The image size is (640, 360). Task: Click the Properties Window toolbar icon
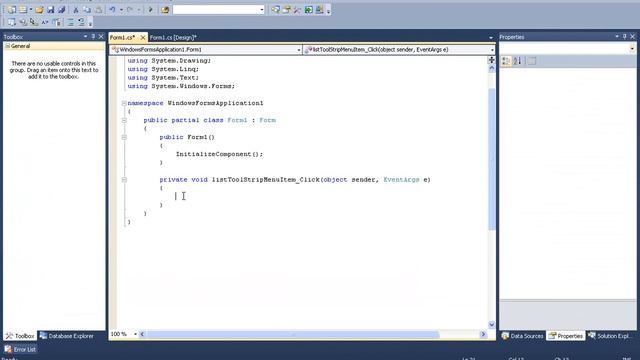tap(287, 9)
